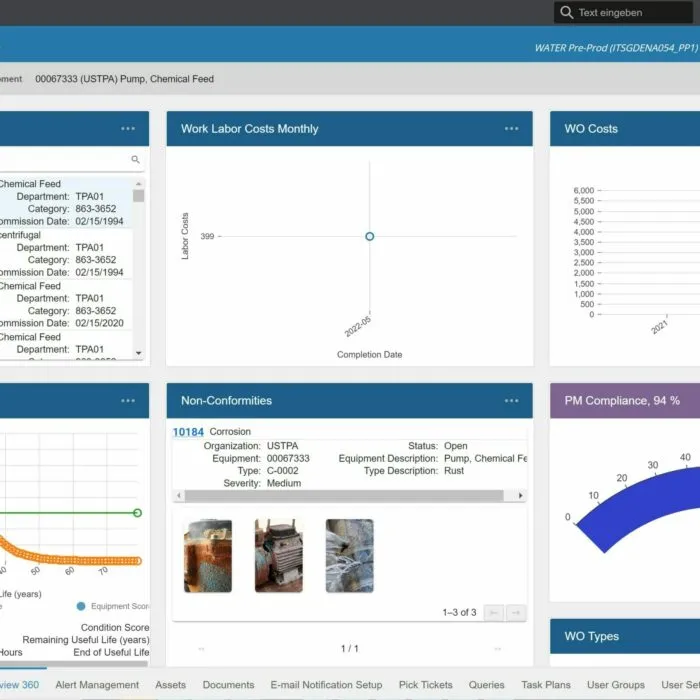This screenshot has width=700, height=700.
Task: Open the pump motor photo thumbnail
Action: [x=279, y=556]
